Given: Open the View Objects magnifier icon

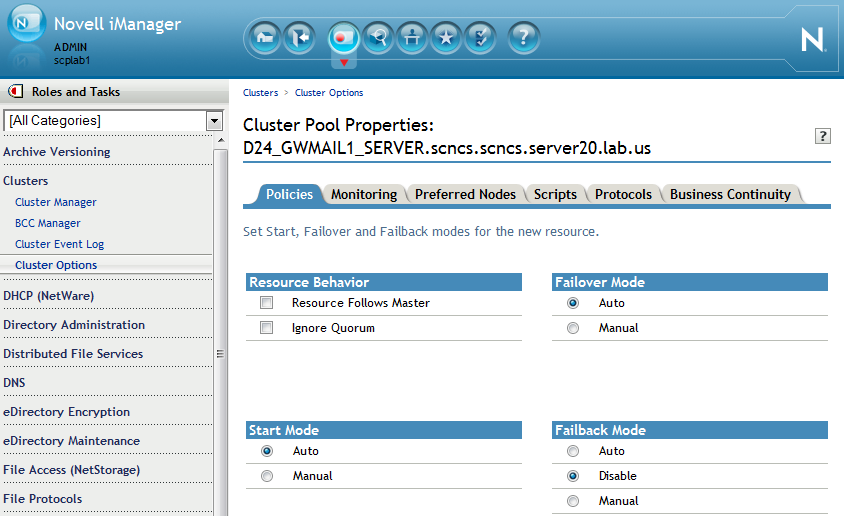Looking at the screenshot, I should 378,38.
